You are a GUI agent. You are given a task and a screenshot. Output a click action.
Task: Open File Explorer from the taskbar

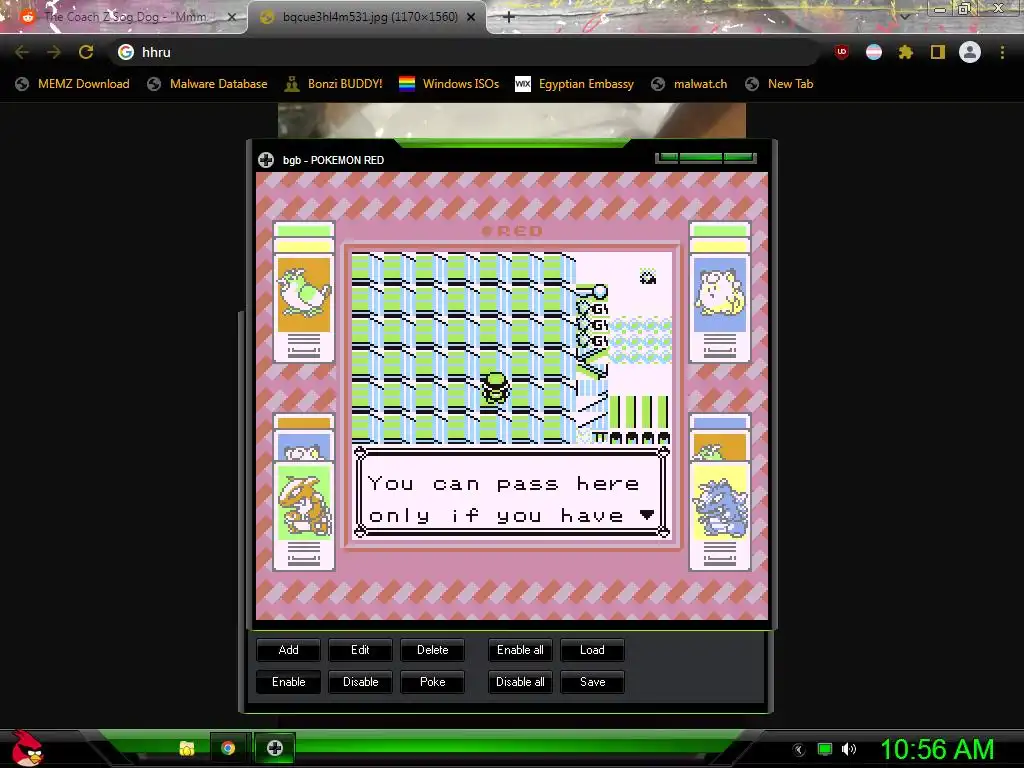coord(187,748)
